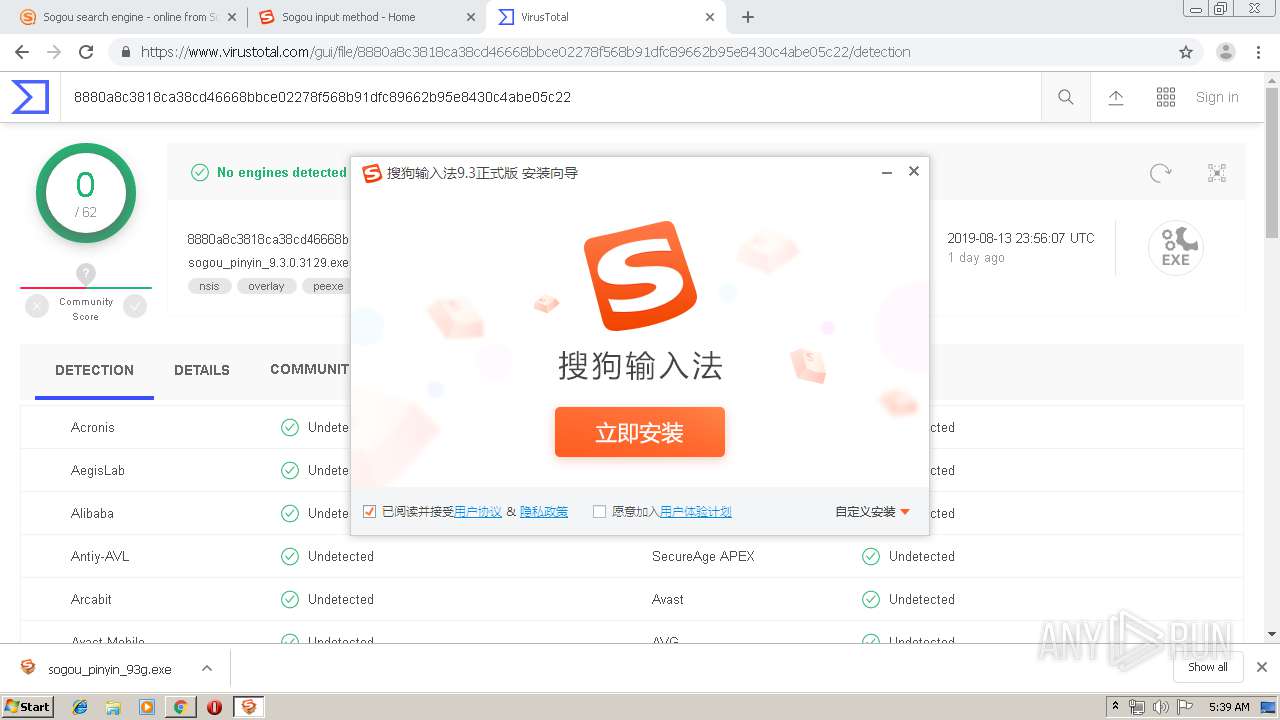Click the graph/expand icon near refresh
The height and width of the screenshot is (720, 1280).
(1217, 173)
